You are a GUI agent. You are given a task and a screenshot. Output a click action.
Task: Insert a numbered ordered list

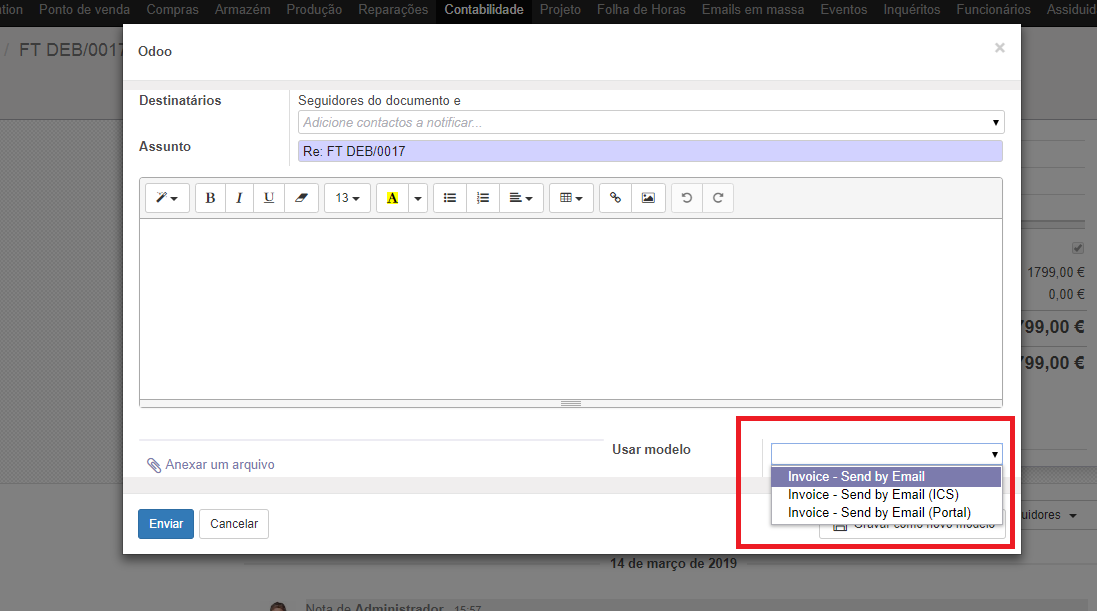(x=482, y=198)
